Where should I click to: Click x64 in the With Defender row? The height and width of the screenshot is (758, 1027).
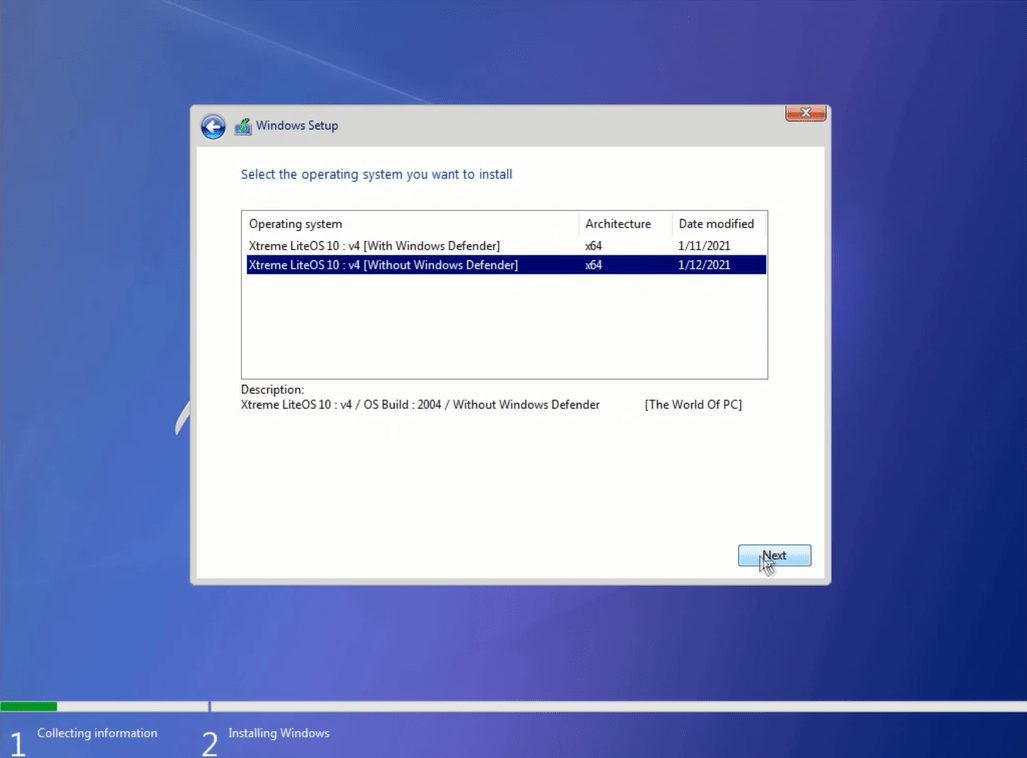(x=593, y=246)
